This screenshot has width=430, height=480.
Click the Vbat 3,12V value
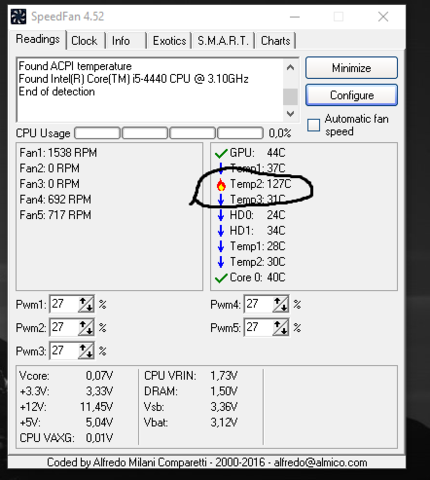(224, 423)
